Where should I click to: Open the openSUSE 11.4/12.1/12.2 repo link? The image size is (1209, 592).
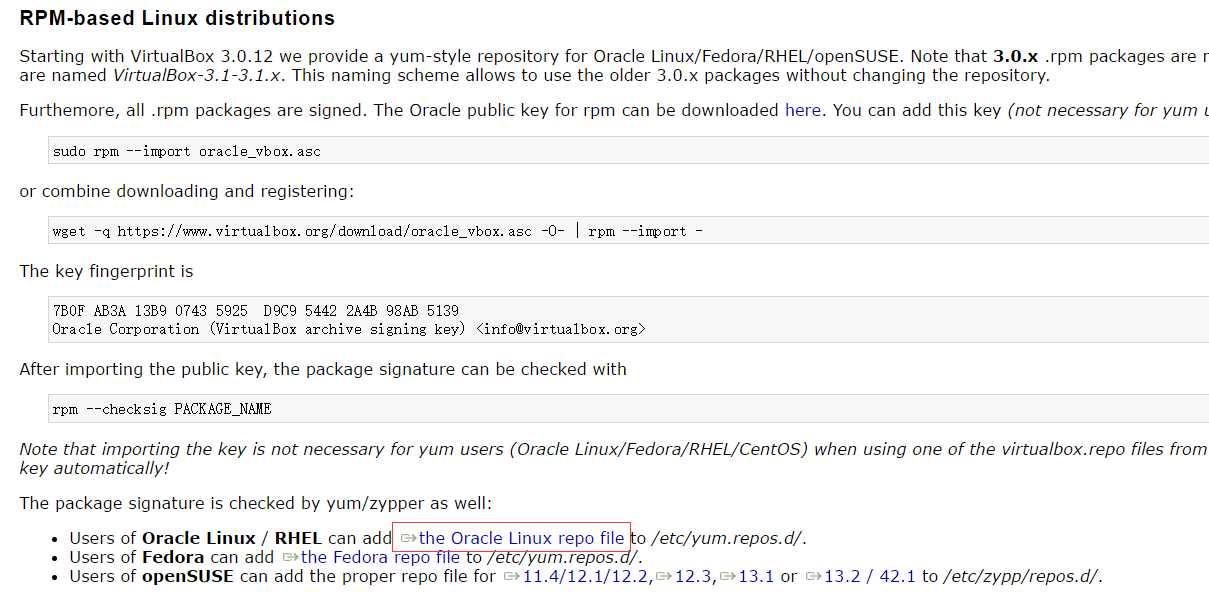point(586,576)
